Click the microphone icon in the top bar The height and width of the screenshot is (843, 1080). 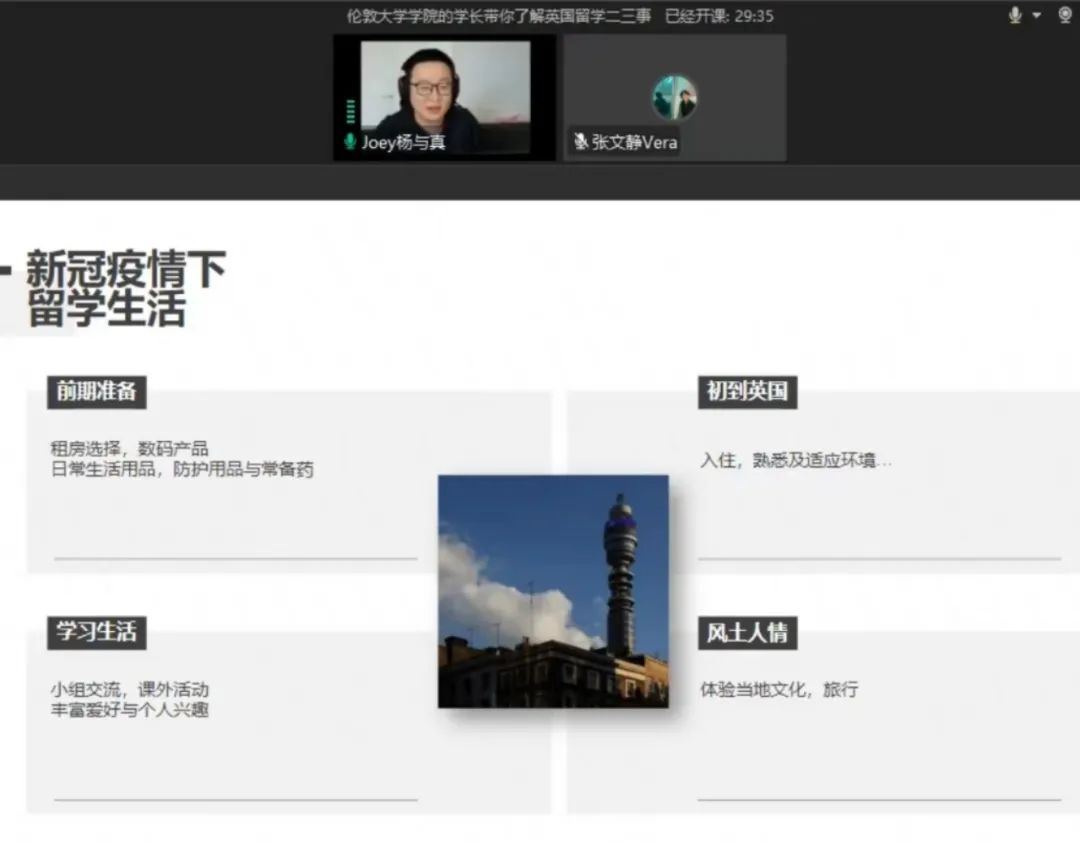click(1015, 15)
